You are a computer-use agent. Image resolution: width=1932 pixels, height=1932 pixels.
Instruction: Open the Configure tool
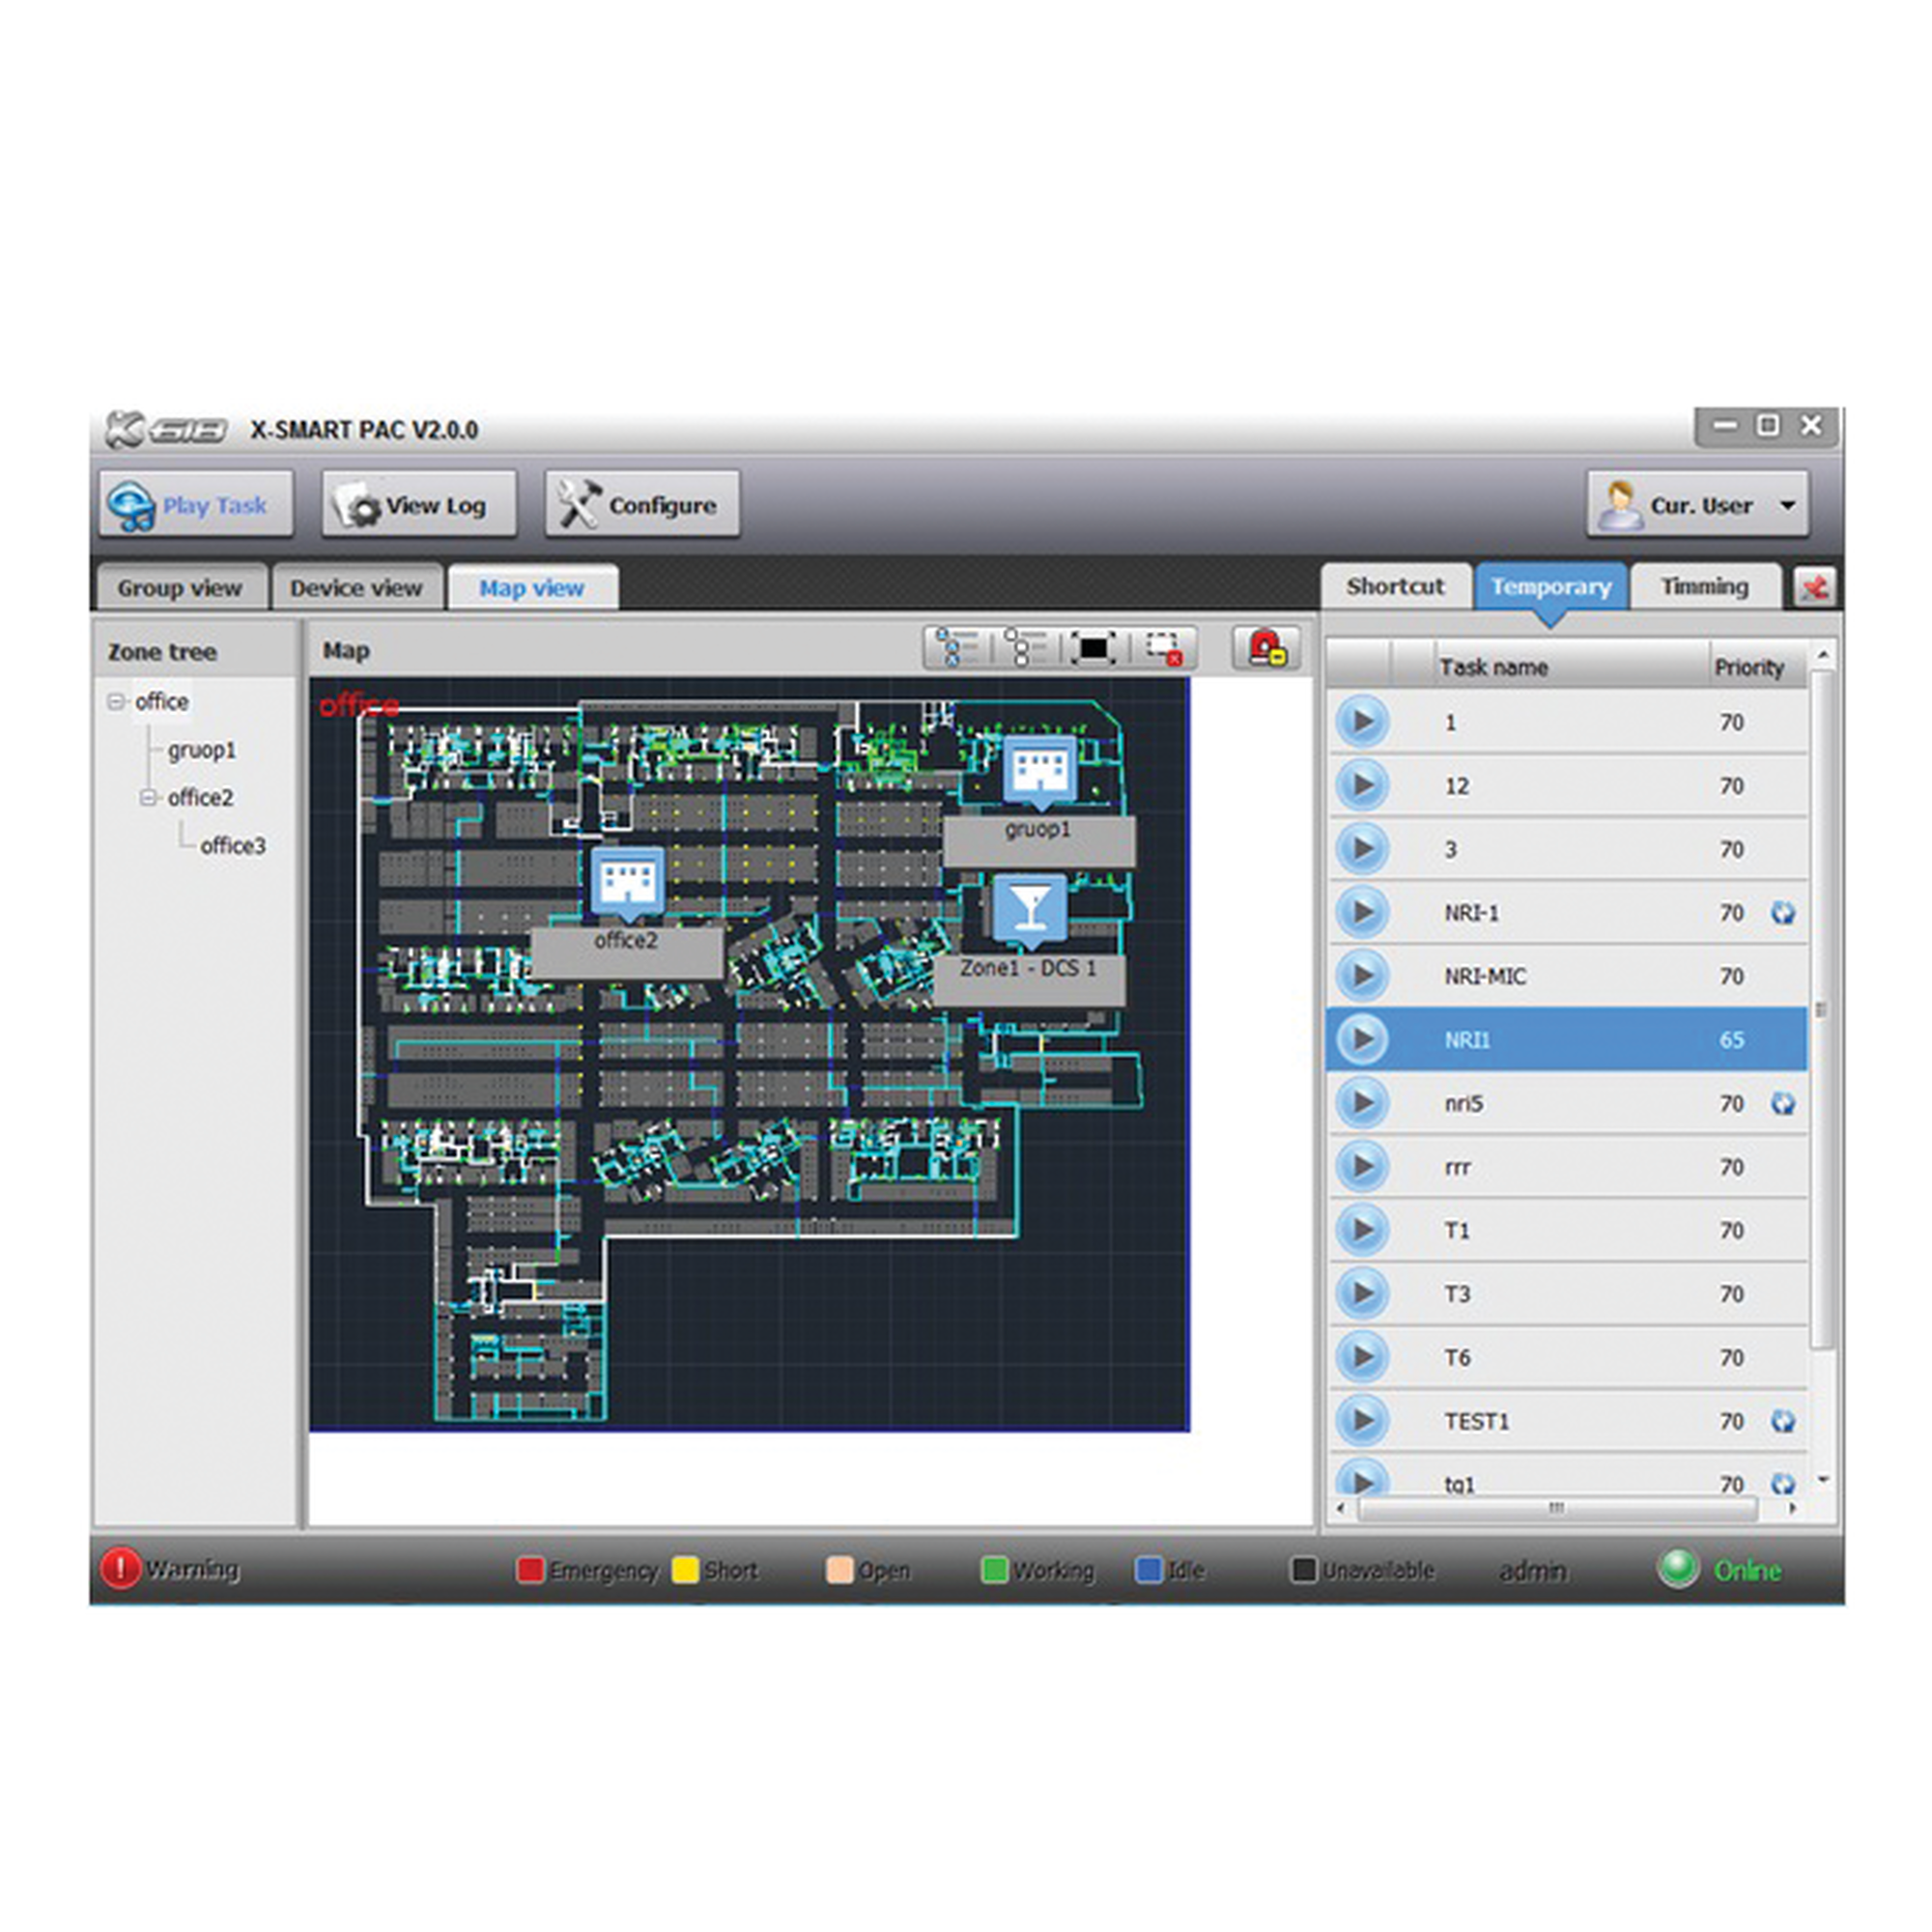pos(641,504)
